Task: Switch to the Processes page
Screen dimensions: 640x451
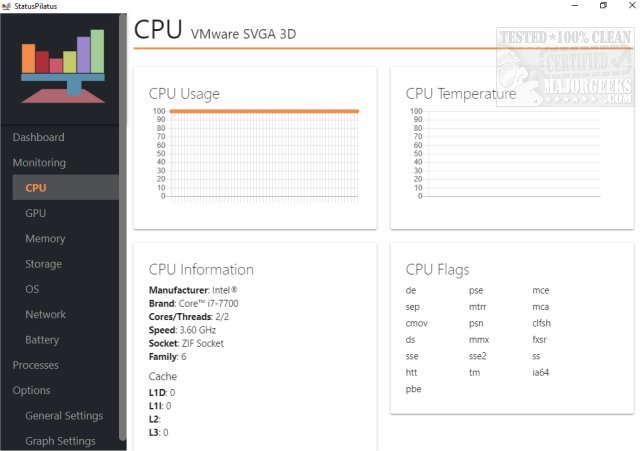Action: 35,365
